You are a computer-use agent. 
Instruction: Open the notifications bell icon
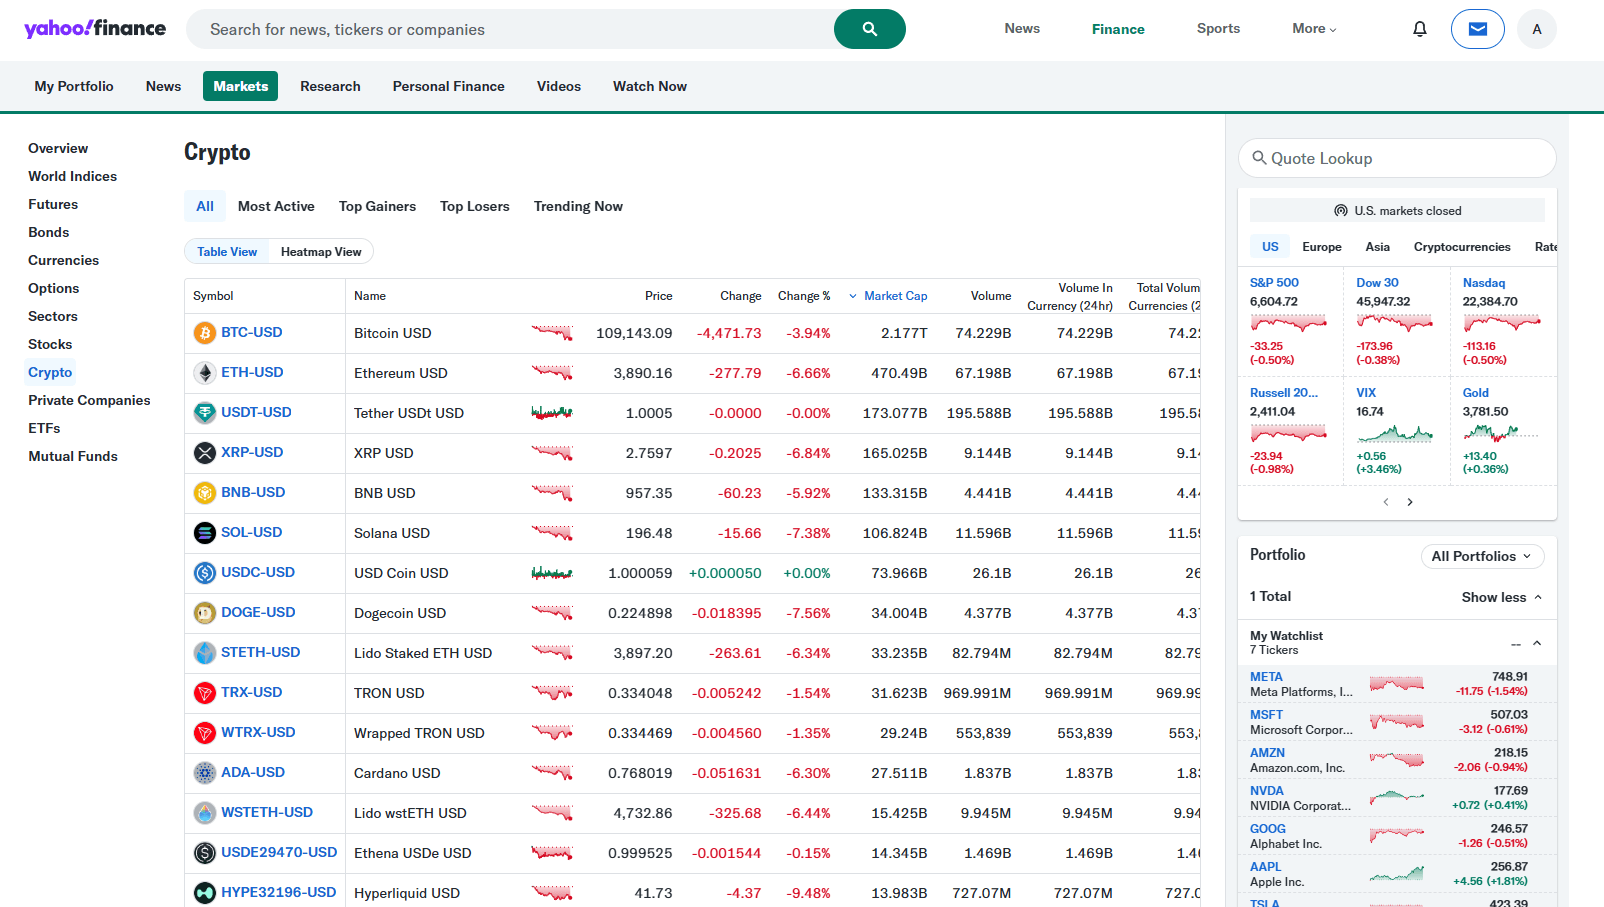coord(1419,29)
